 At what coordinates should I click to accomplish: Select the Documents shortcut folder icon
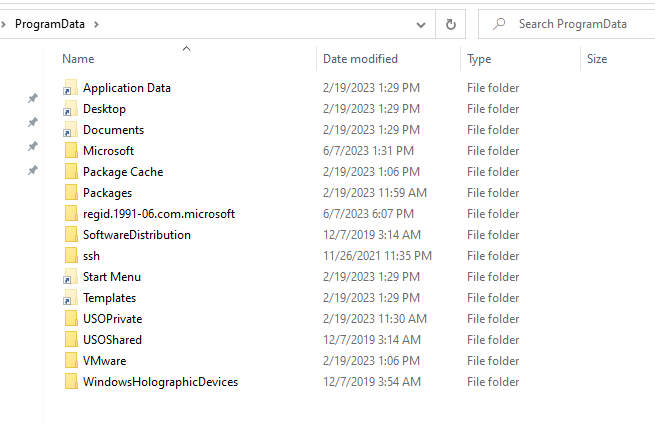(x=71, y=130)
